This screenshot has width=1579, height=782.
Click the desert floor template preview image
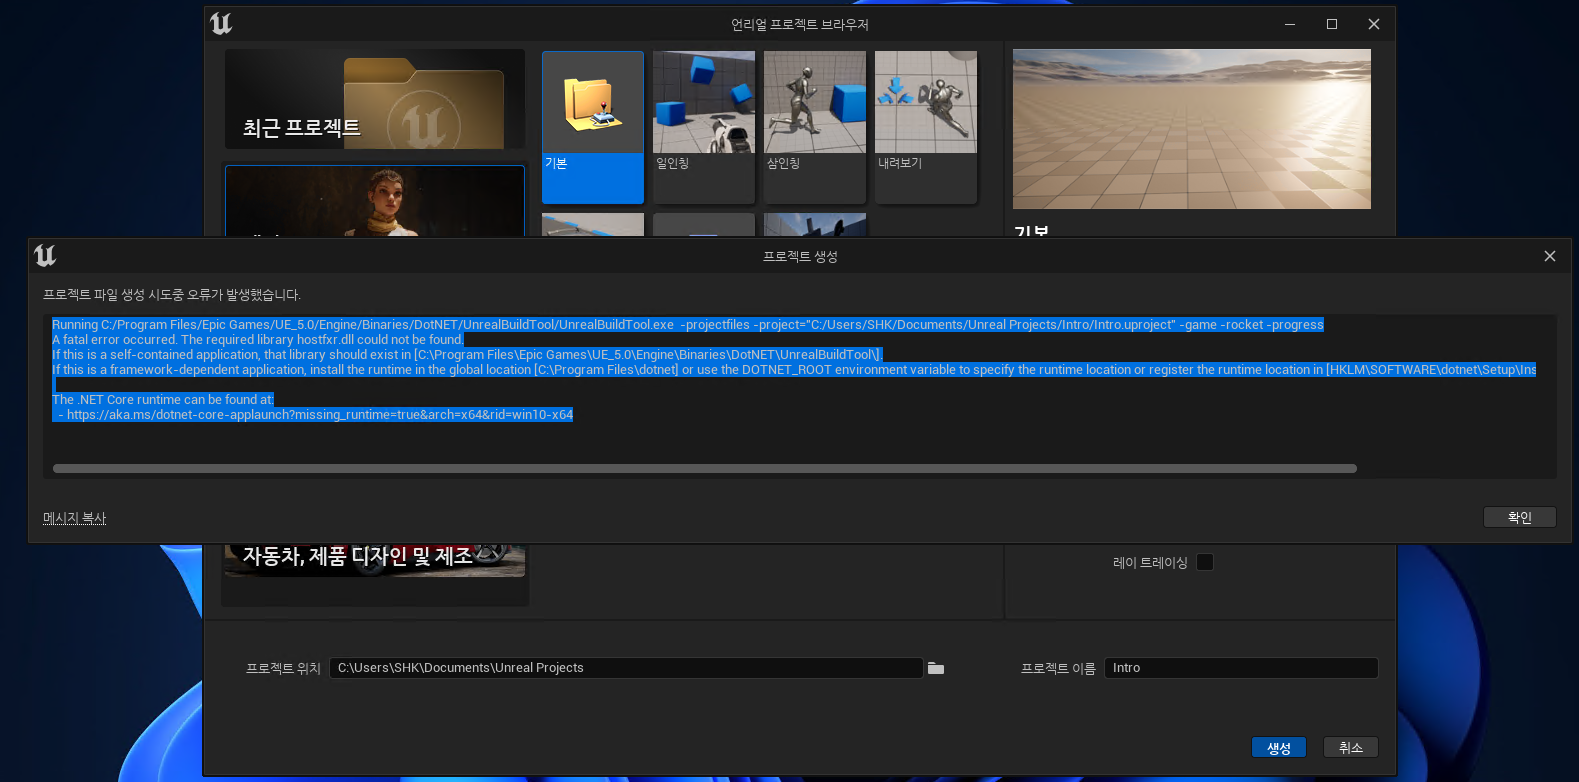pos(1192,129)
